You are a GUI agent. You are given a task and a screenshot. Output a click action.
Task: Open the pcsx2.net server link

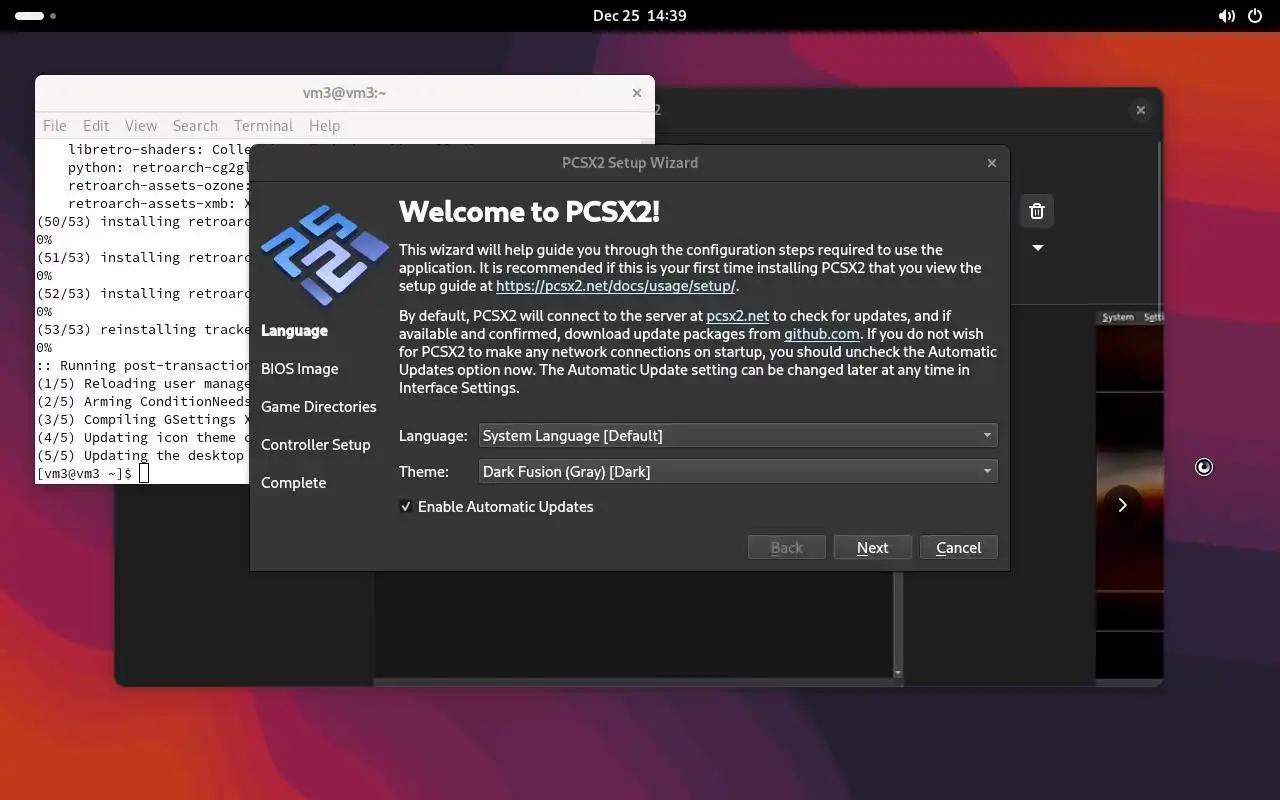coord(738,316)
